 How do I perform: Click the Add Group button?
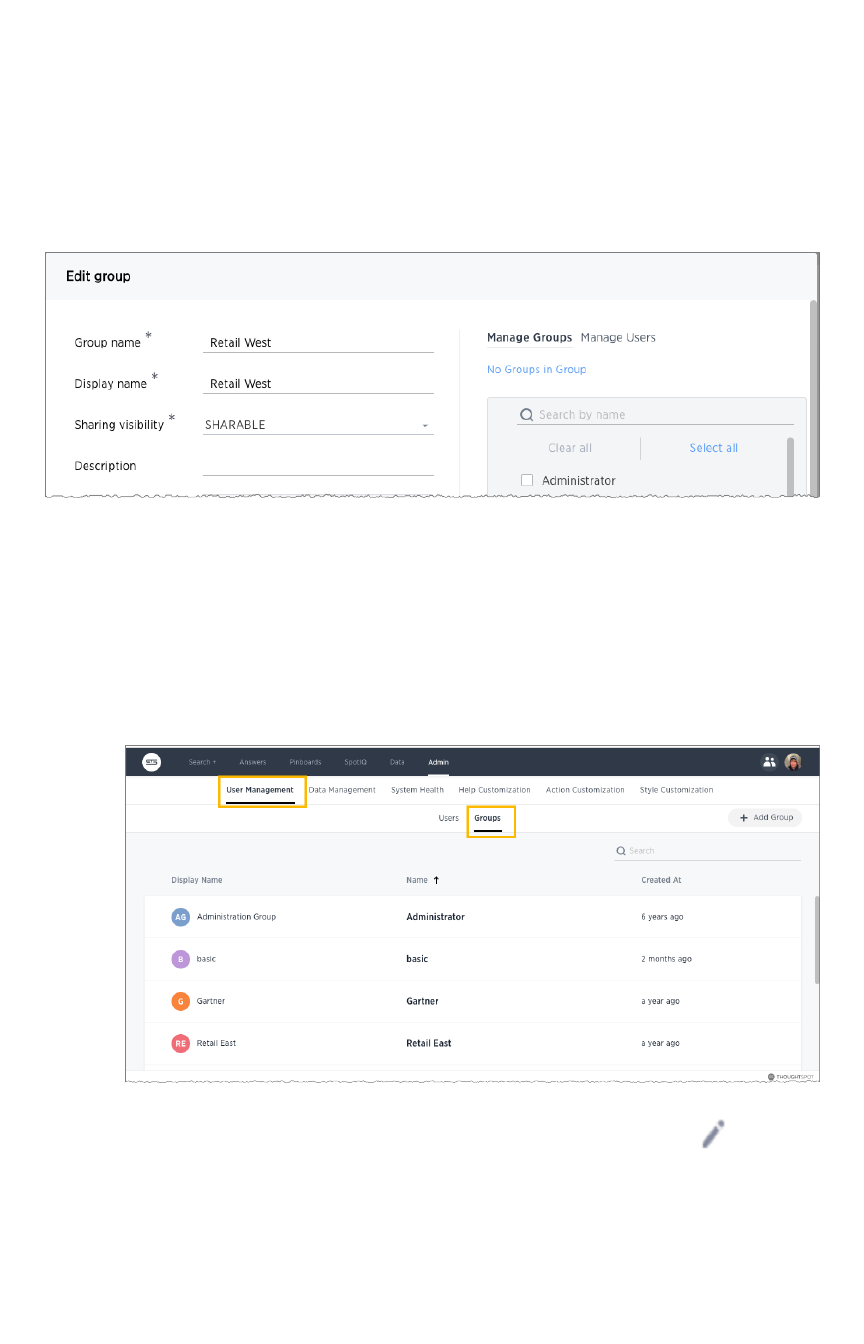click(765, 817)
